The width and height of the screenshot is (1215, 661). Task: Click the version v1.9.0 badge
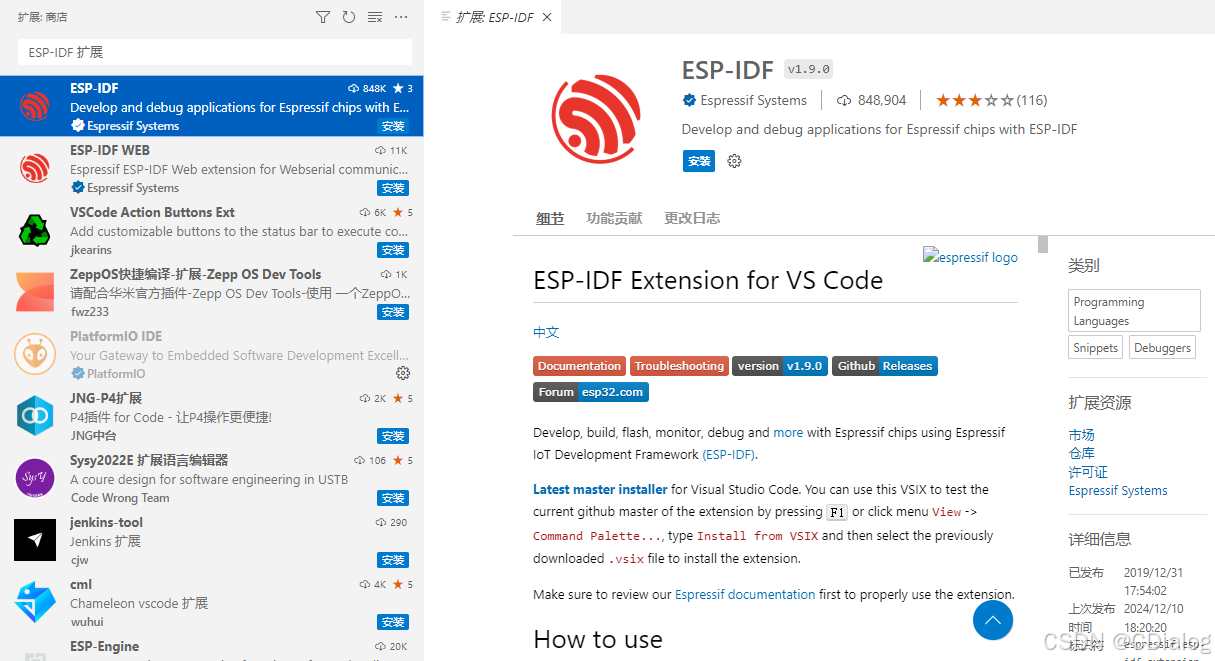coord(780,366)
